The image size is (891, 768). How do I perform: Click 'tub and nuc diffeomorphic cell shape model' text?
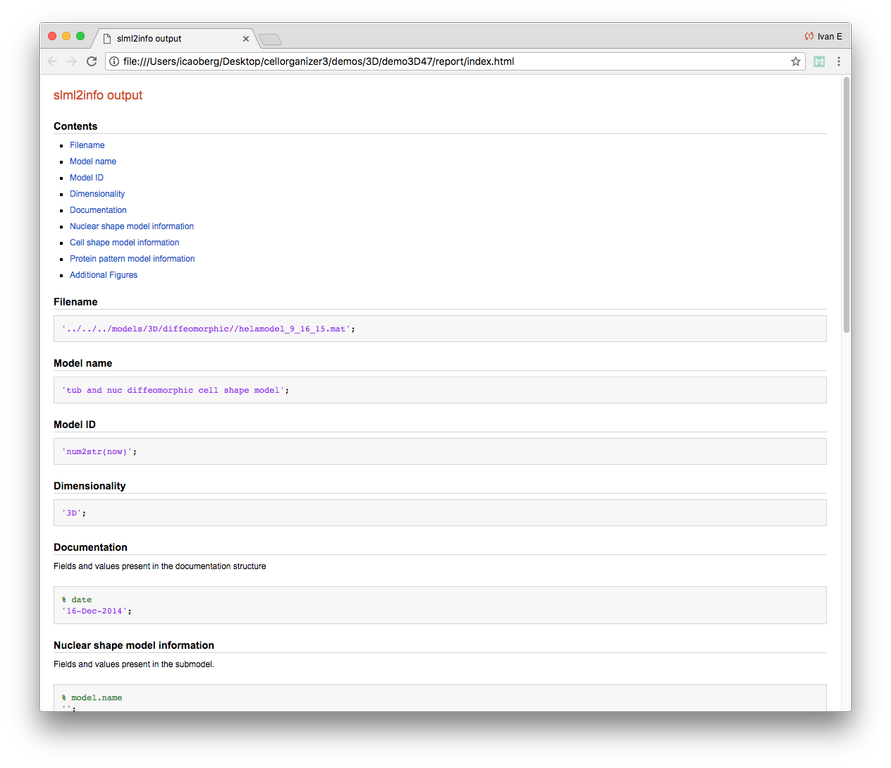pyautogui.click(x=173, y=390)
